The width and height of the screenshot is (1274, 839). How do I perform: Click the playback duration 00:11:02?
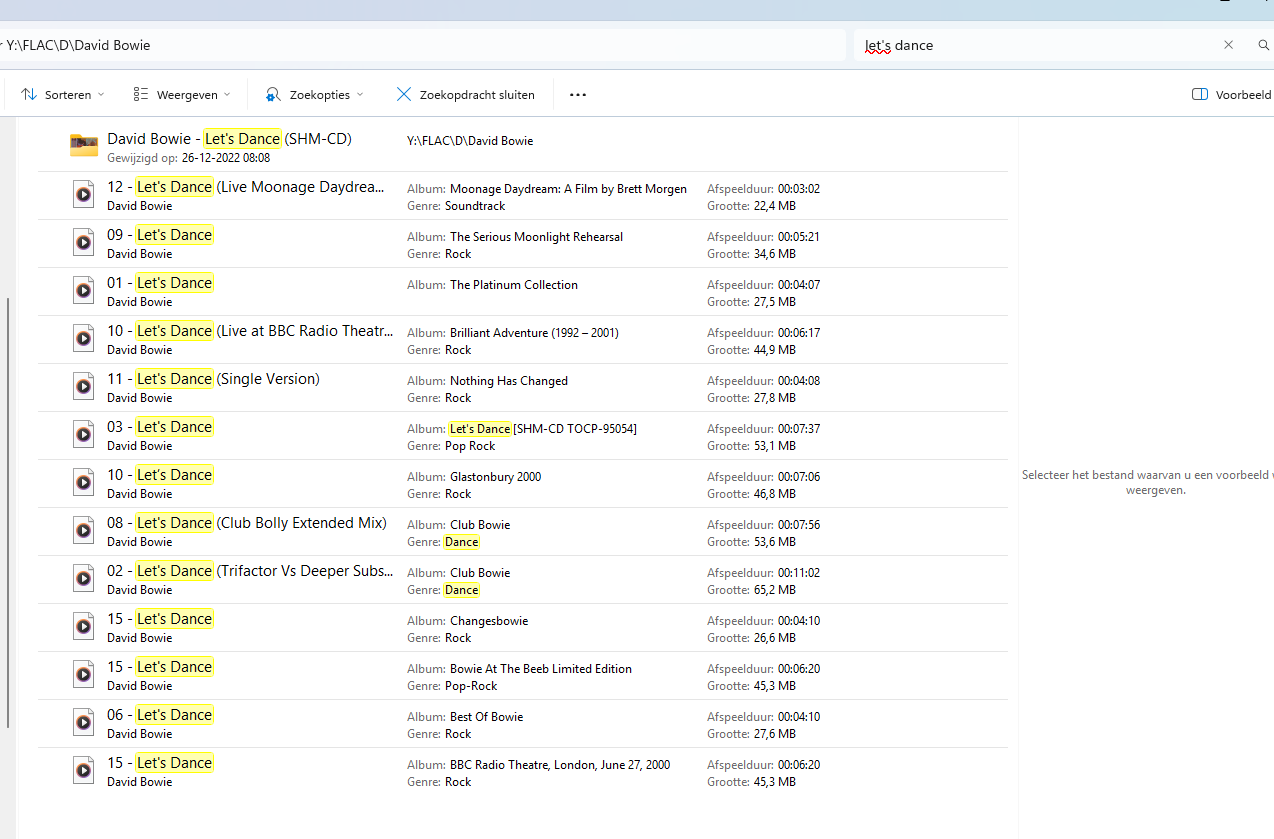(799, 573)
